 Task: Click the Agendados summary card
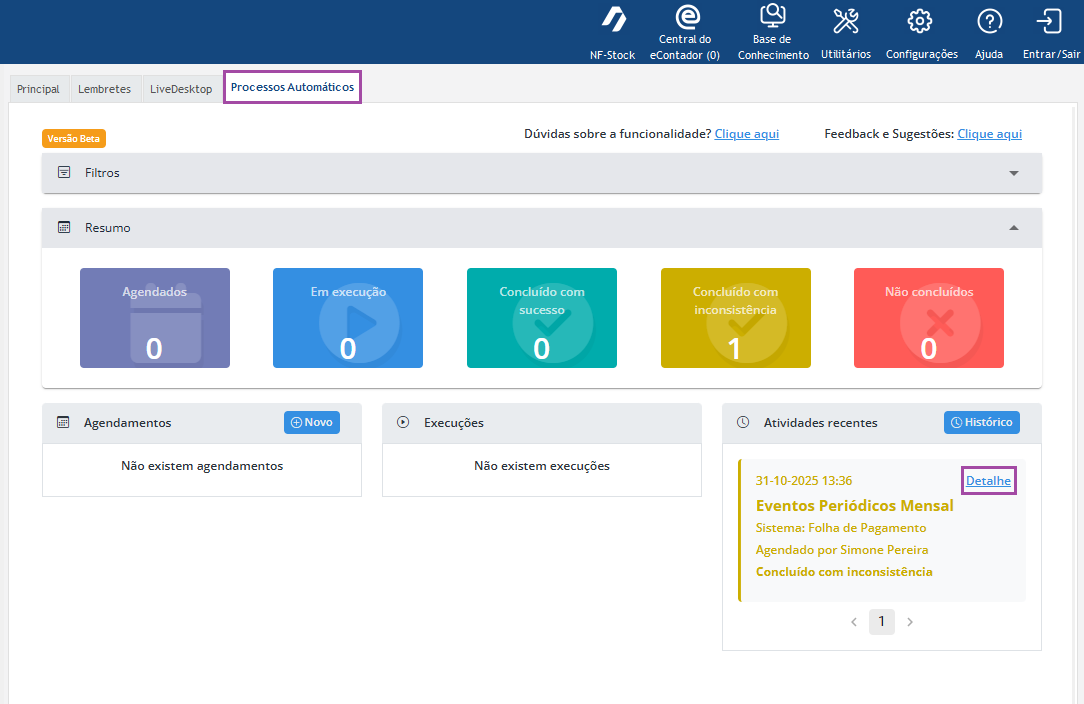[x=155, y=318]
